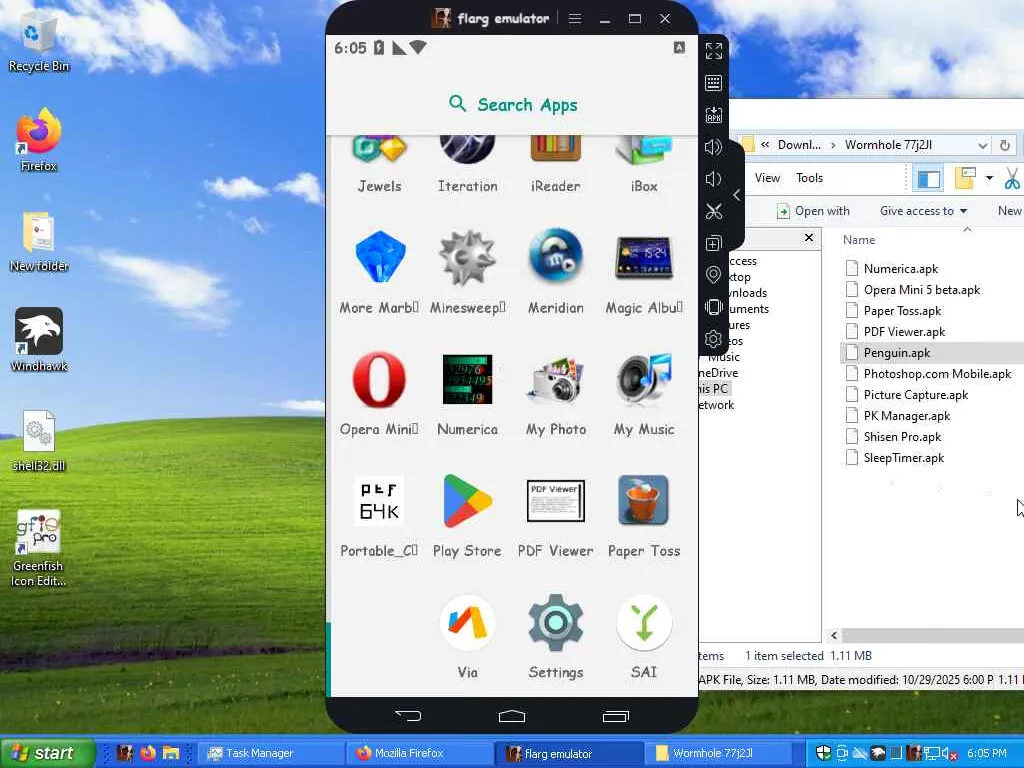Click the Search Apps field
The image size is (1024, 768).
point(513,104)
